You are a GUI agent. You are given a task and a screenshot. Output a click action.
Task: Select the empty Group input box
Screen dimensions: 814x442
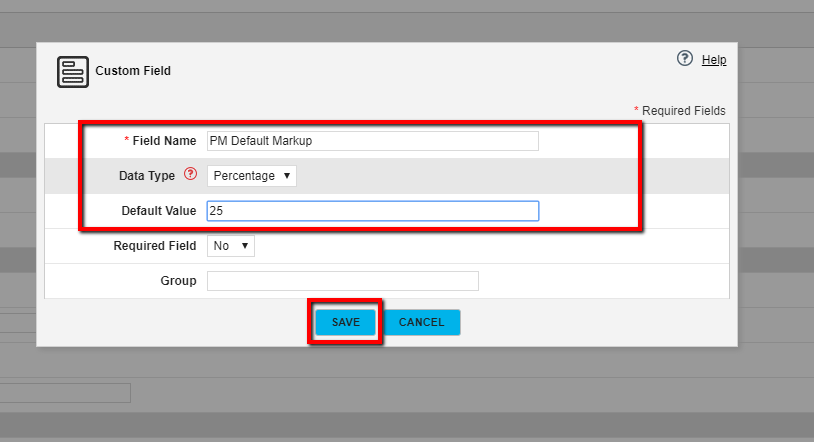(x=342, y=281)
